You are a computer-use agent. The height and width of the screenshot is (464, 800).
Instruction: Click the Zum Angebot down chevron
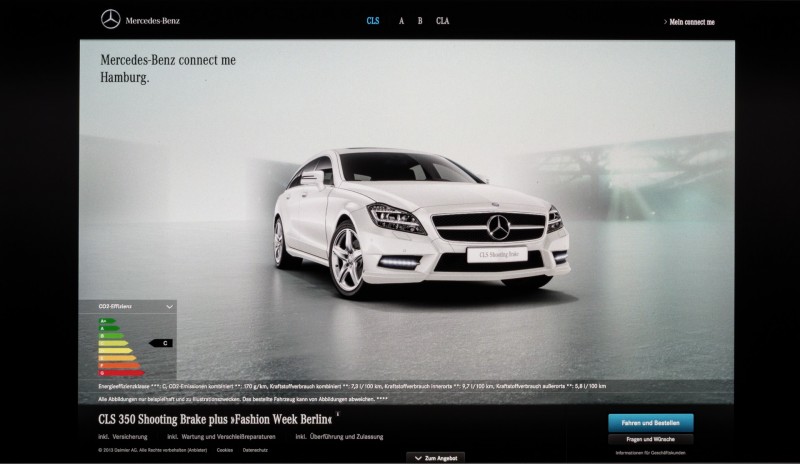[x=418, y=458]
